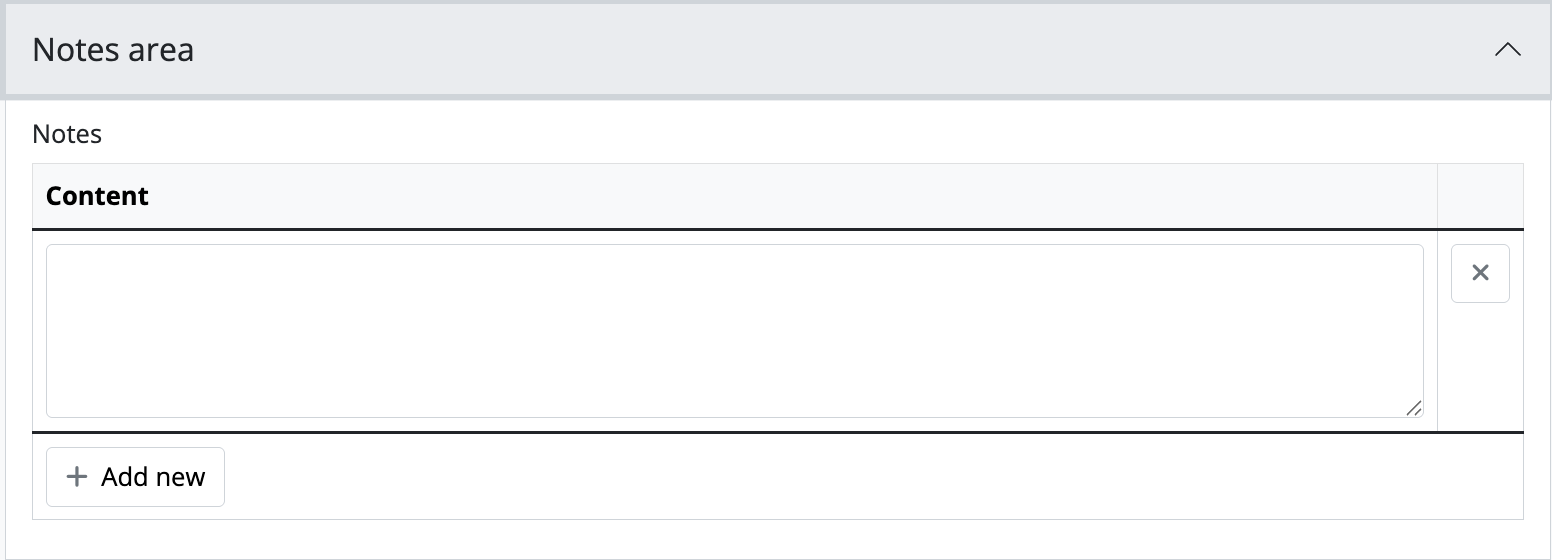Collapse the Notes area section chevron
1552x560 pixels.
click(x=1507, y=50)
